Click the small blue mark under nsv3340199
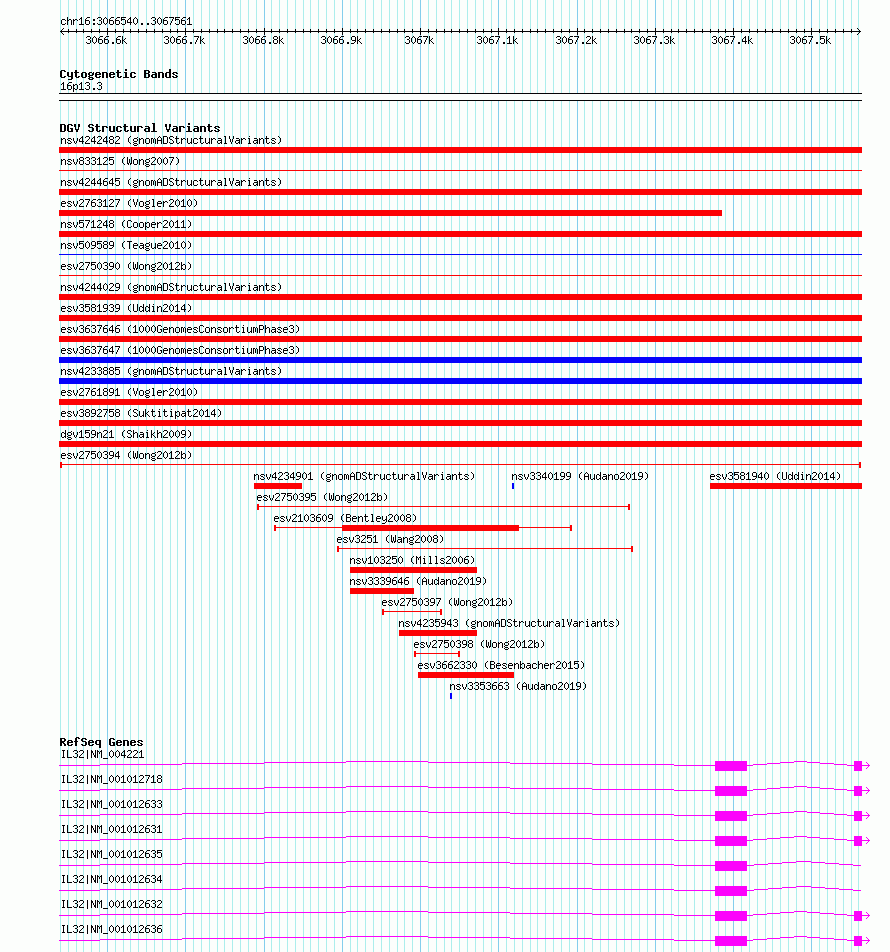 pyautogui.click(x=513, y=486)
